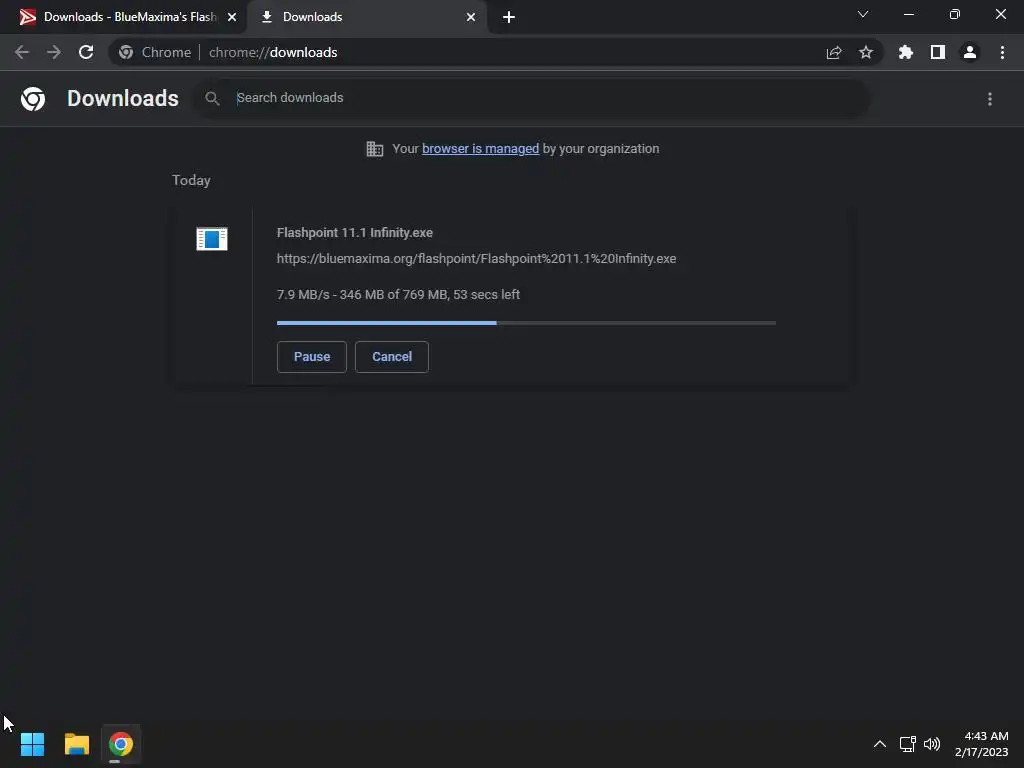The height and width of the screenshot is (768, 1024).
Task: Click the Chrome site info icon
Action: [x=126, y=52]
